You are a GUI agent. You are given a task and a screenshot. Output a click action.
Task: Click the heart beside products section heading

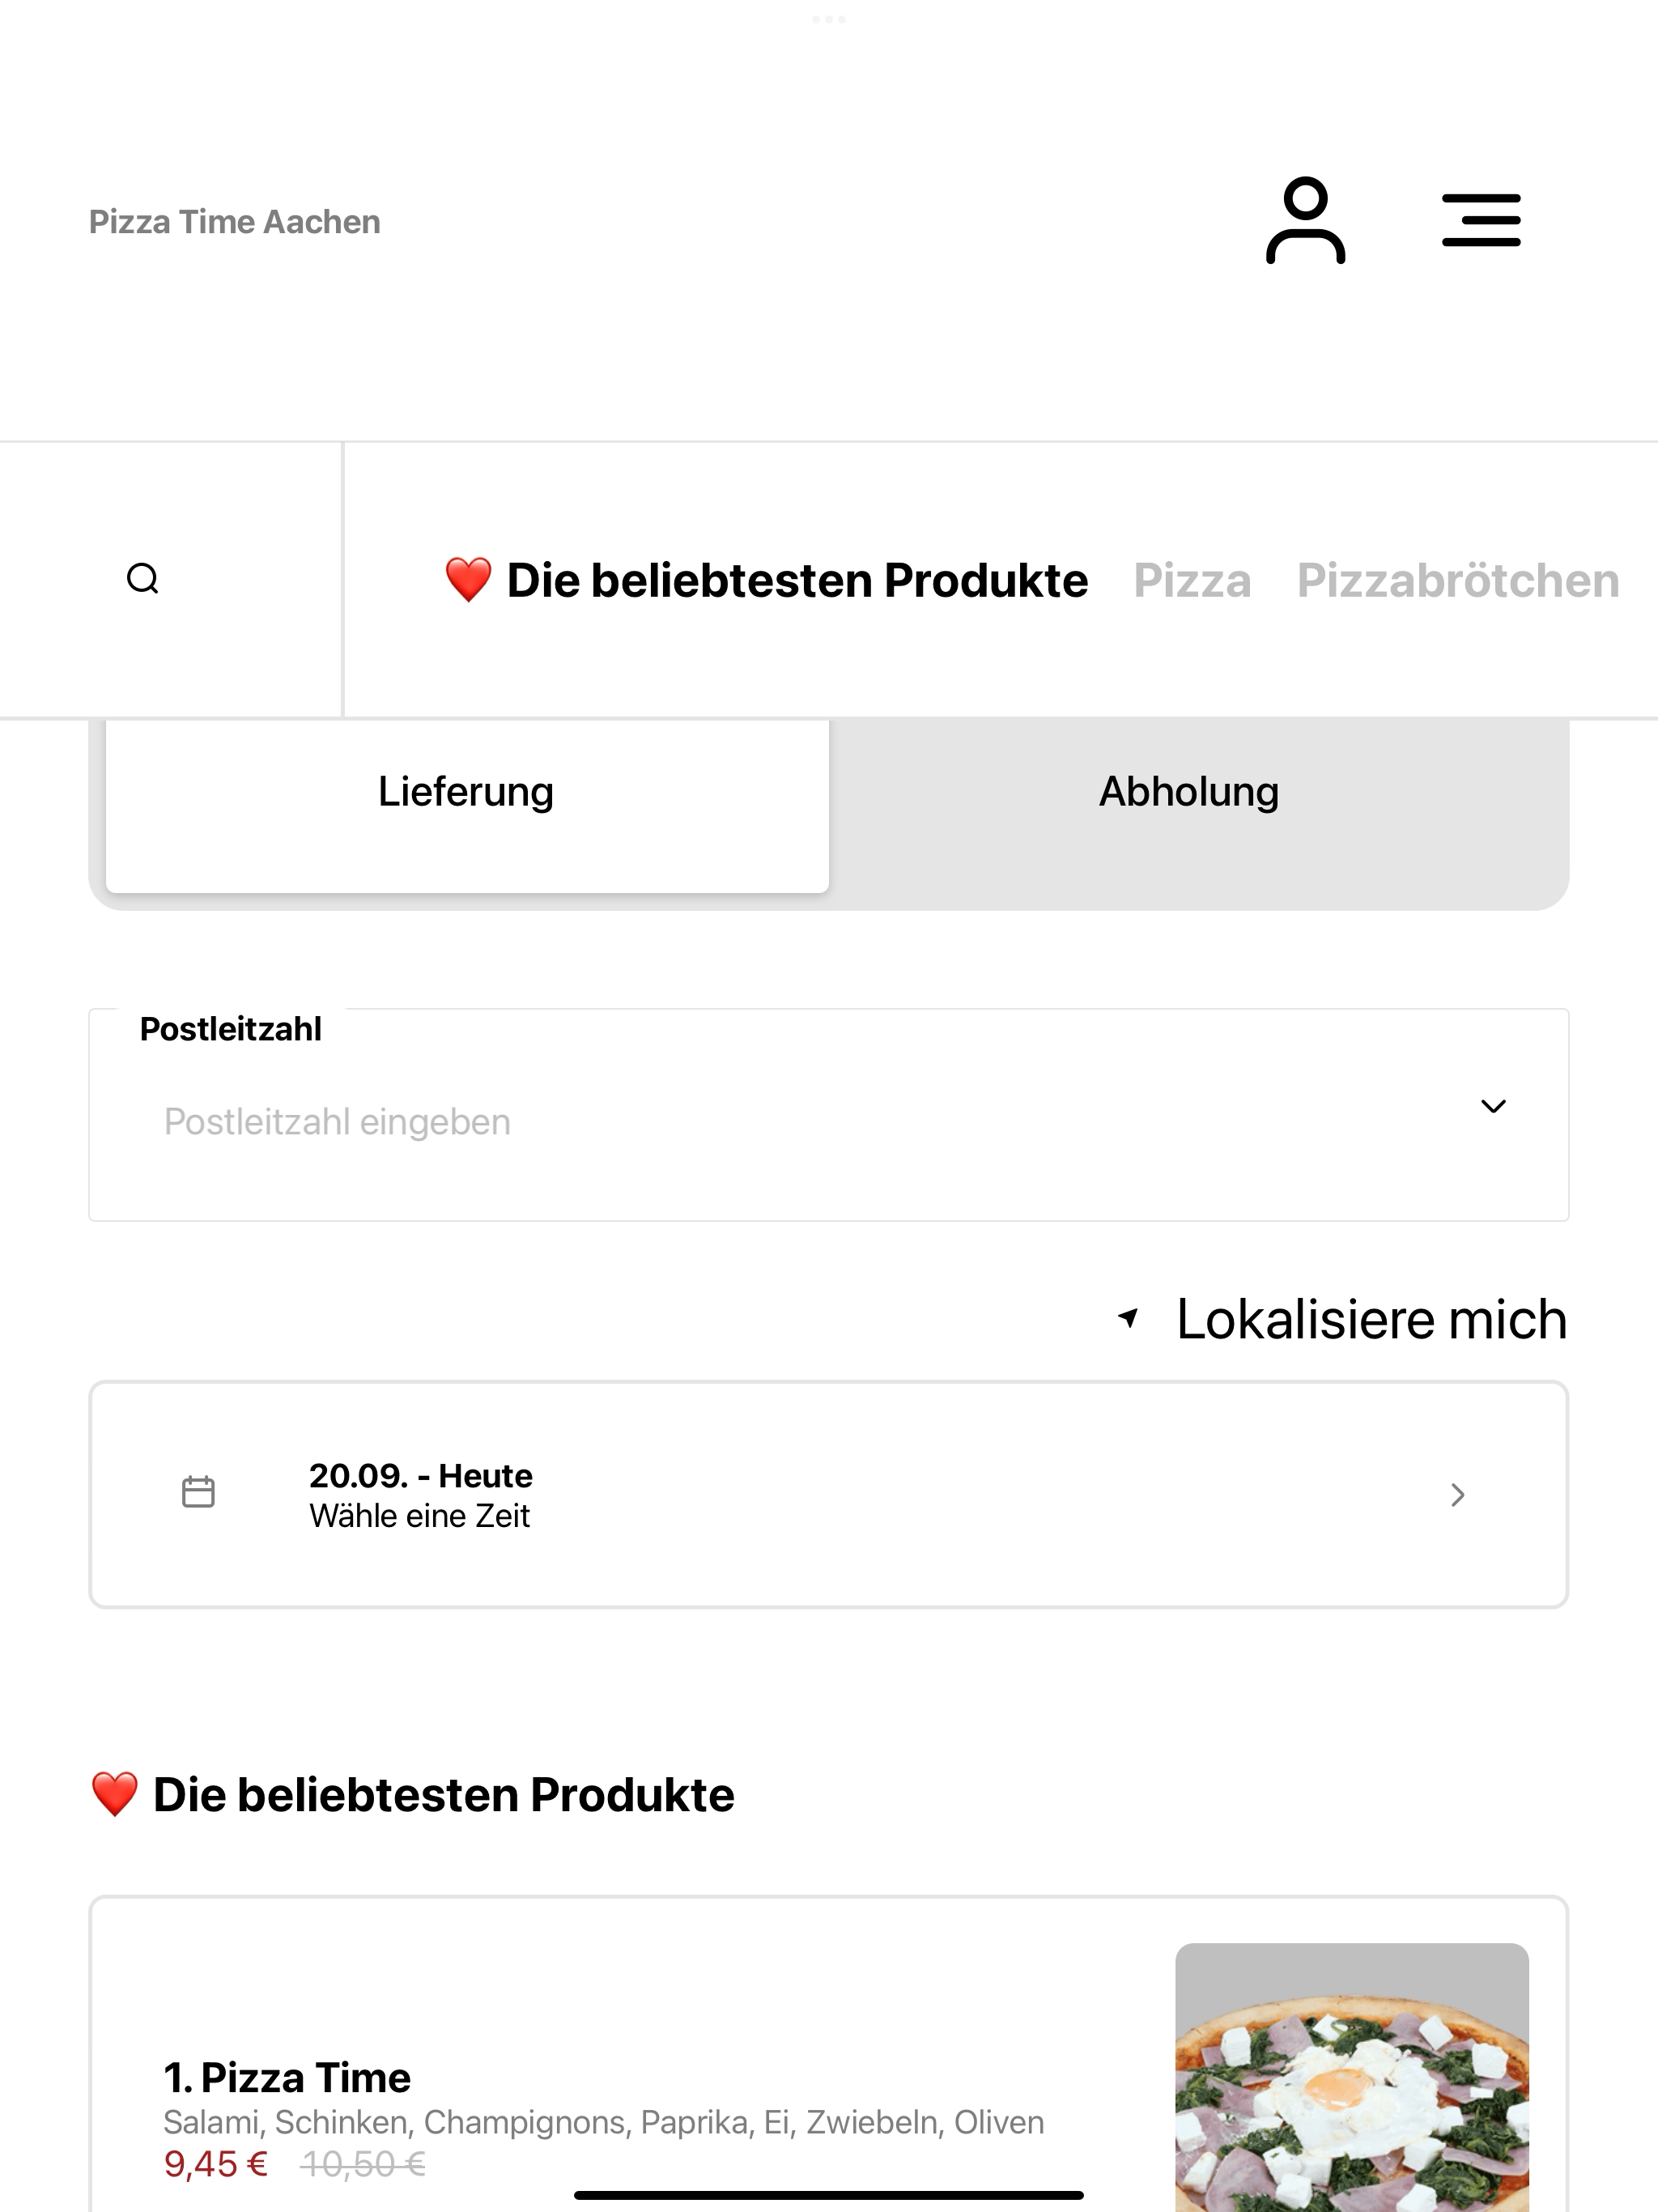tap(114, 1794)
